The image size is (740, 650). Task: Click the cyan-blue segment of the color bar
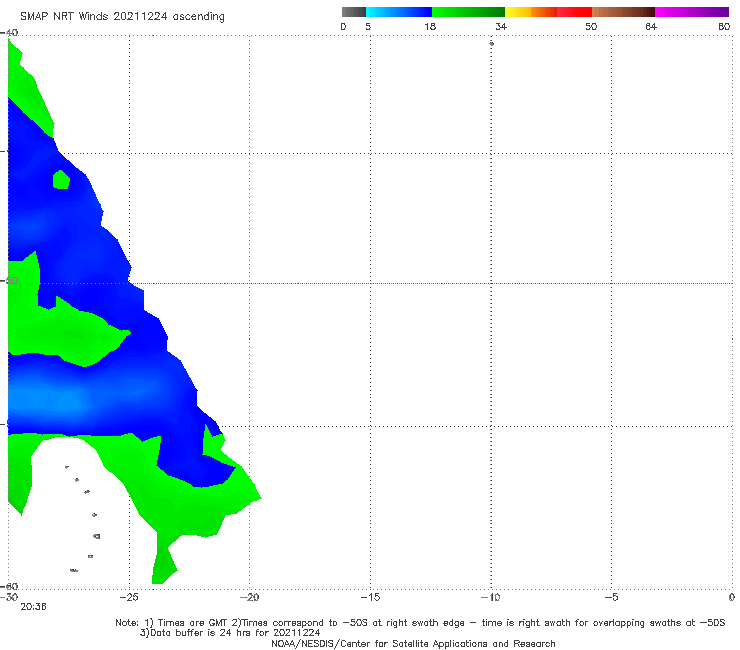(399, 12)
